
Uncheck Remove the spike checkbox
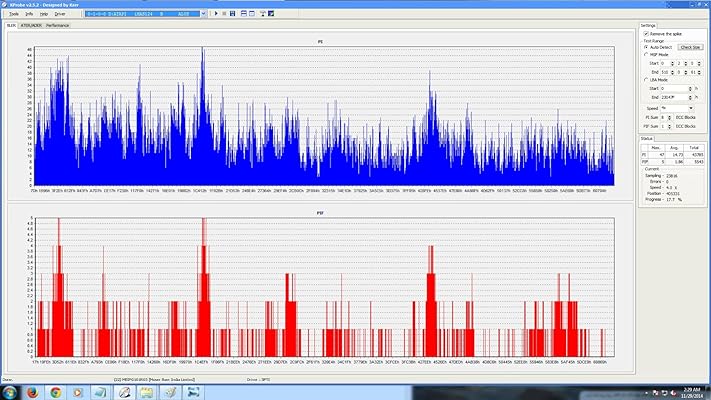tap(645, 33)
